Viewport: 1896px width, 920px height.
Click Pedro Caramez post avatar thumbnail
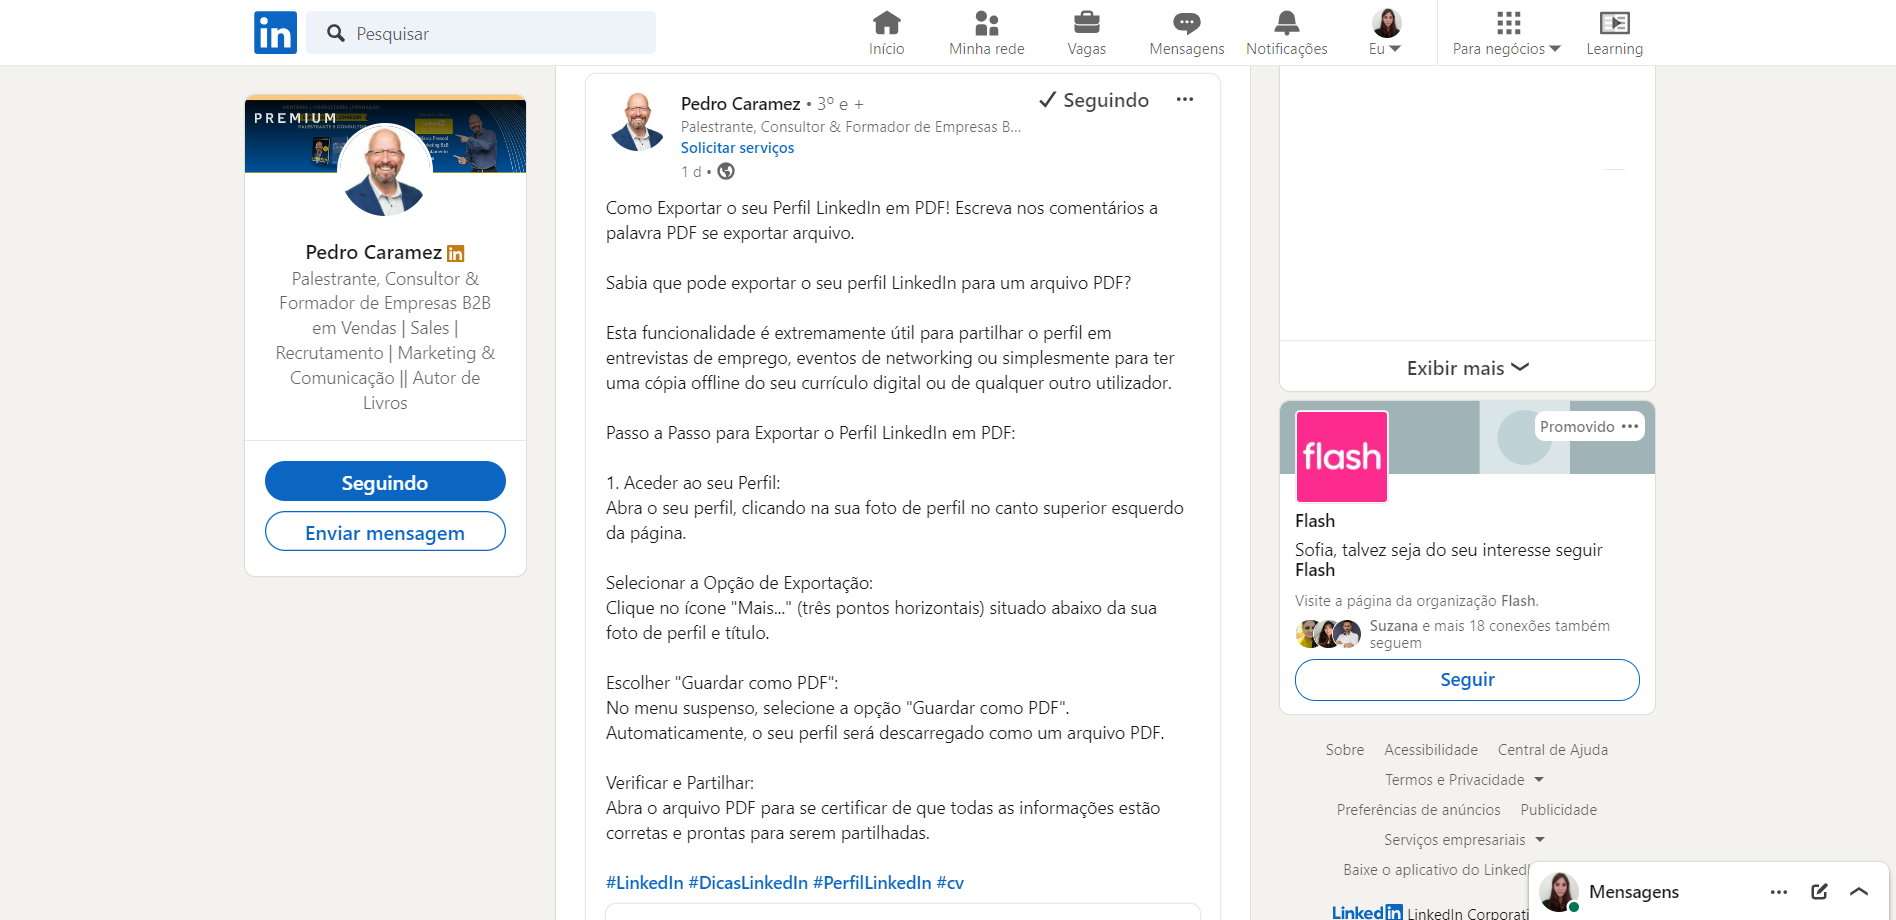point(637,121)
